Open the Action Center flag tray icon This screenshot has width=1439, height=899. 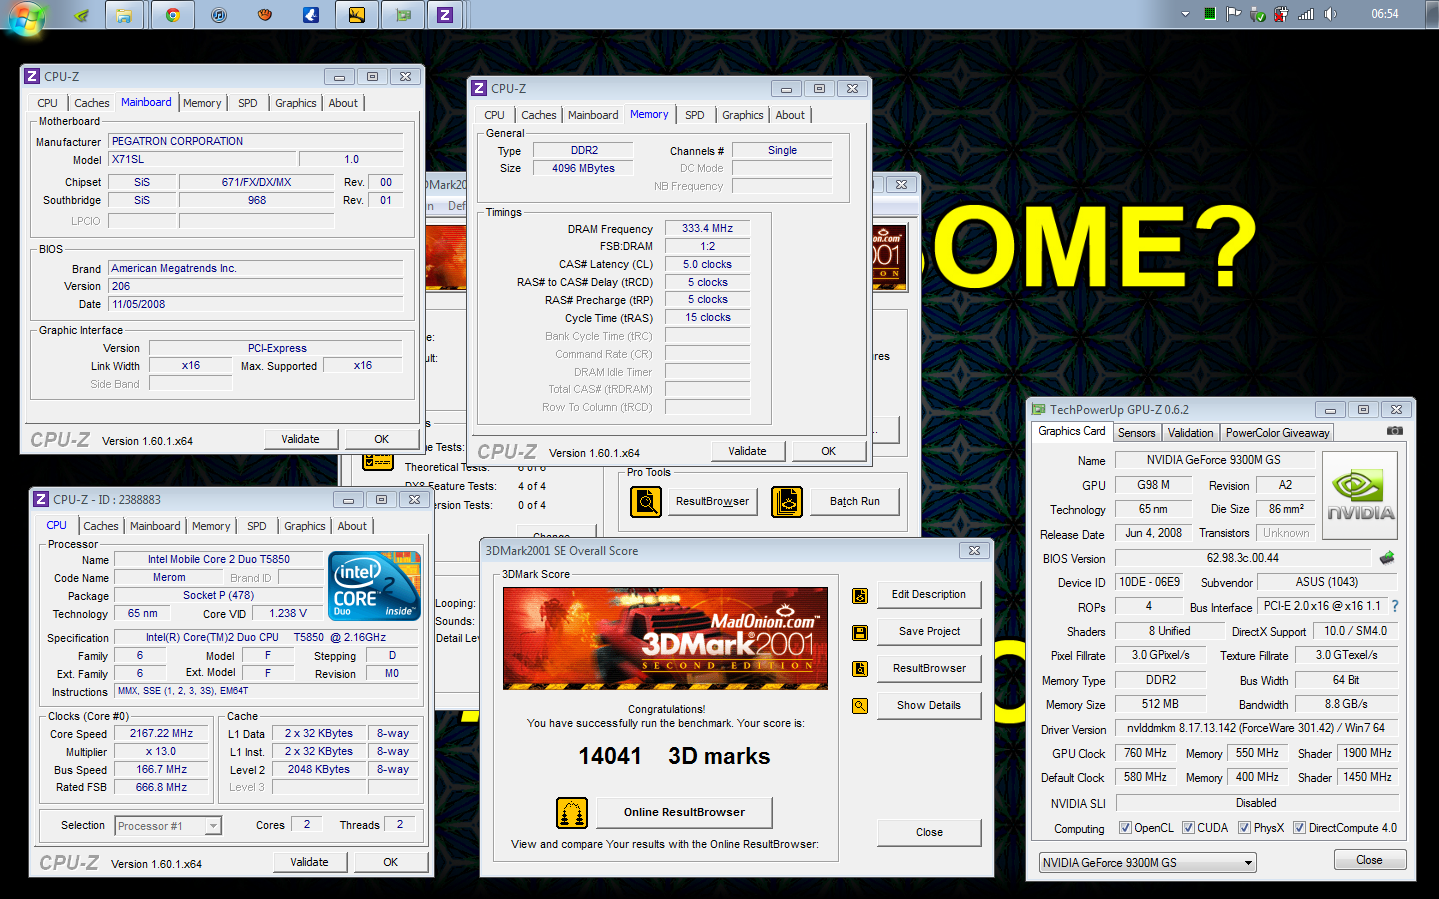pos(1234,14)
